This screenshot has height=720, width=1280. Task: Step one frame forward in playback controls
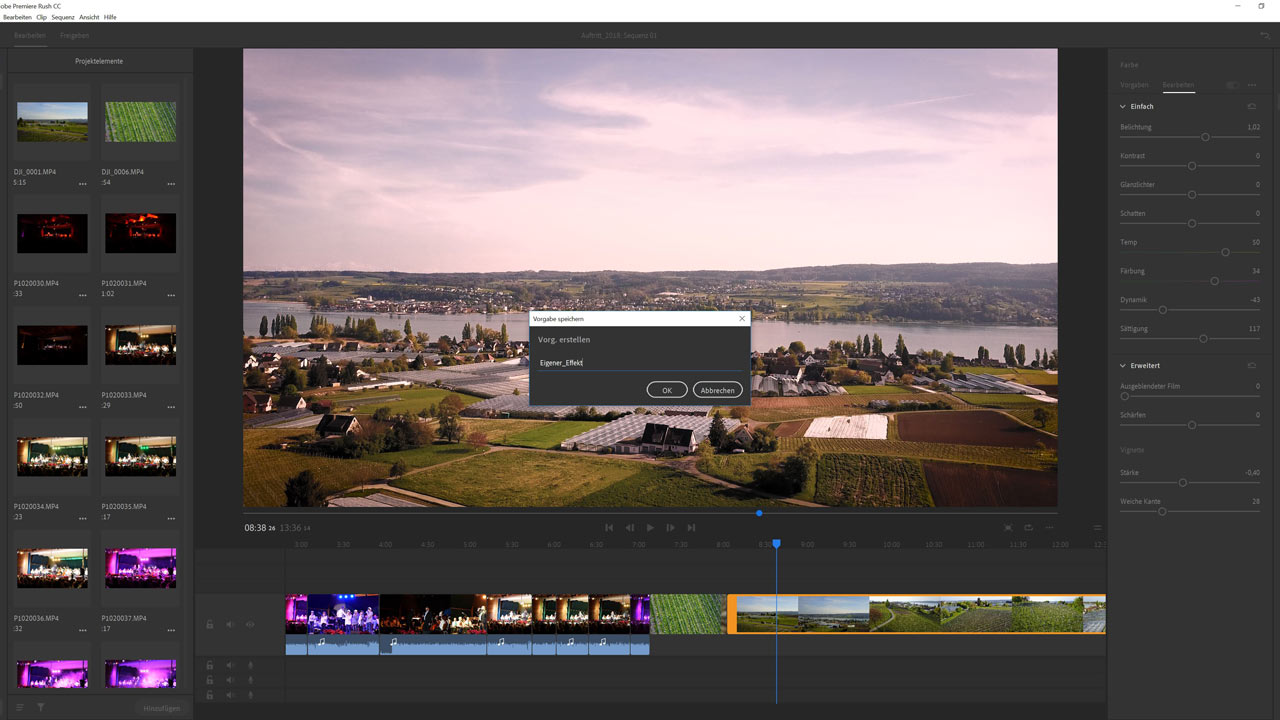coord(670,528)
